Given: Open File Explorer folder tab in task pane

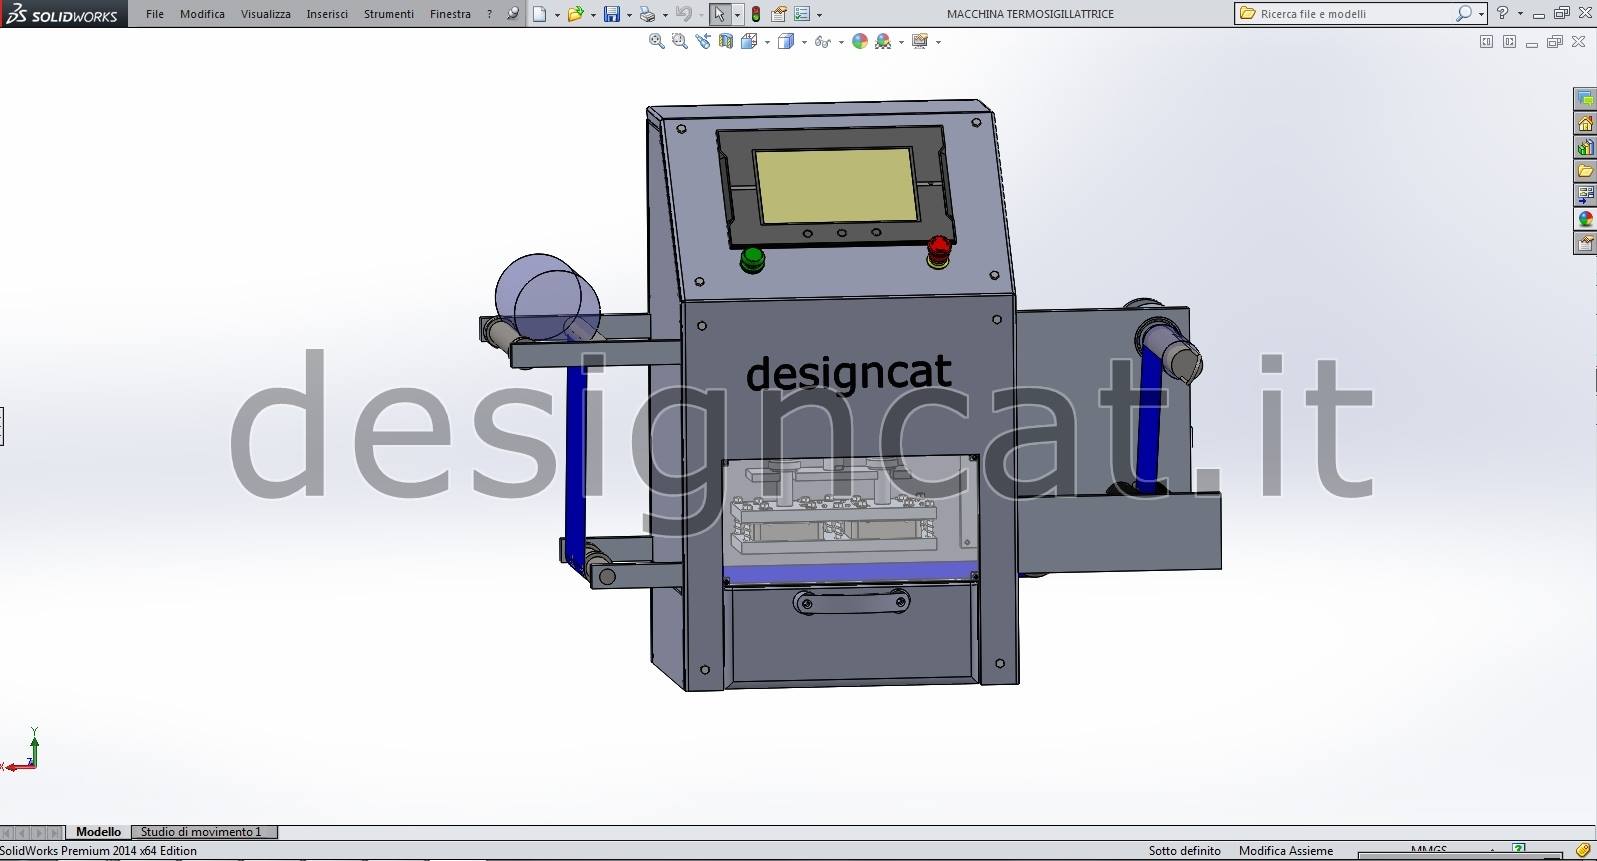Looking at the screenshot, I should (1585, 171).
